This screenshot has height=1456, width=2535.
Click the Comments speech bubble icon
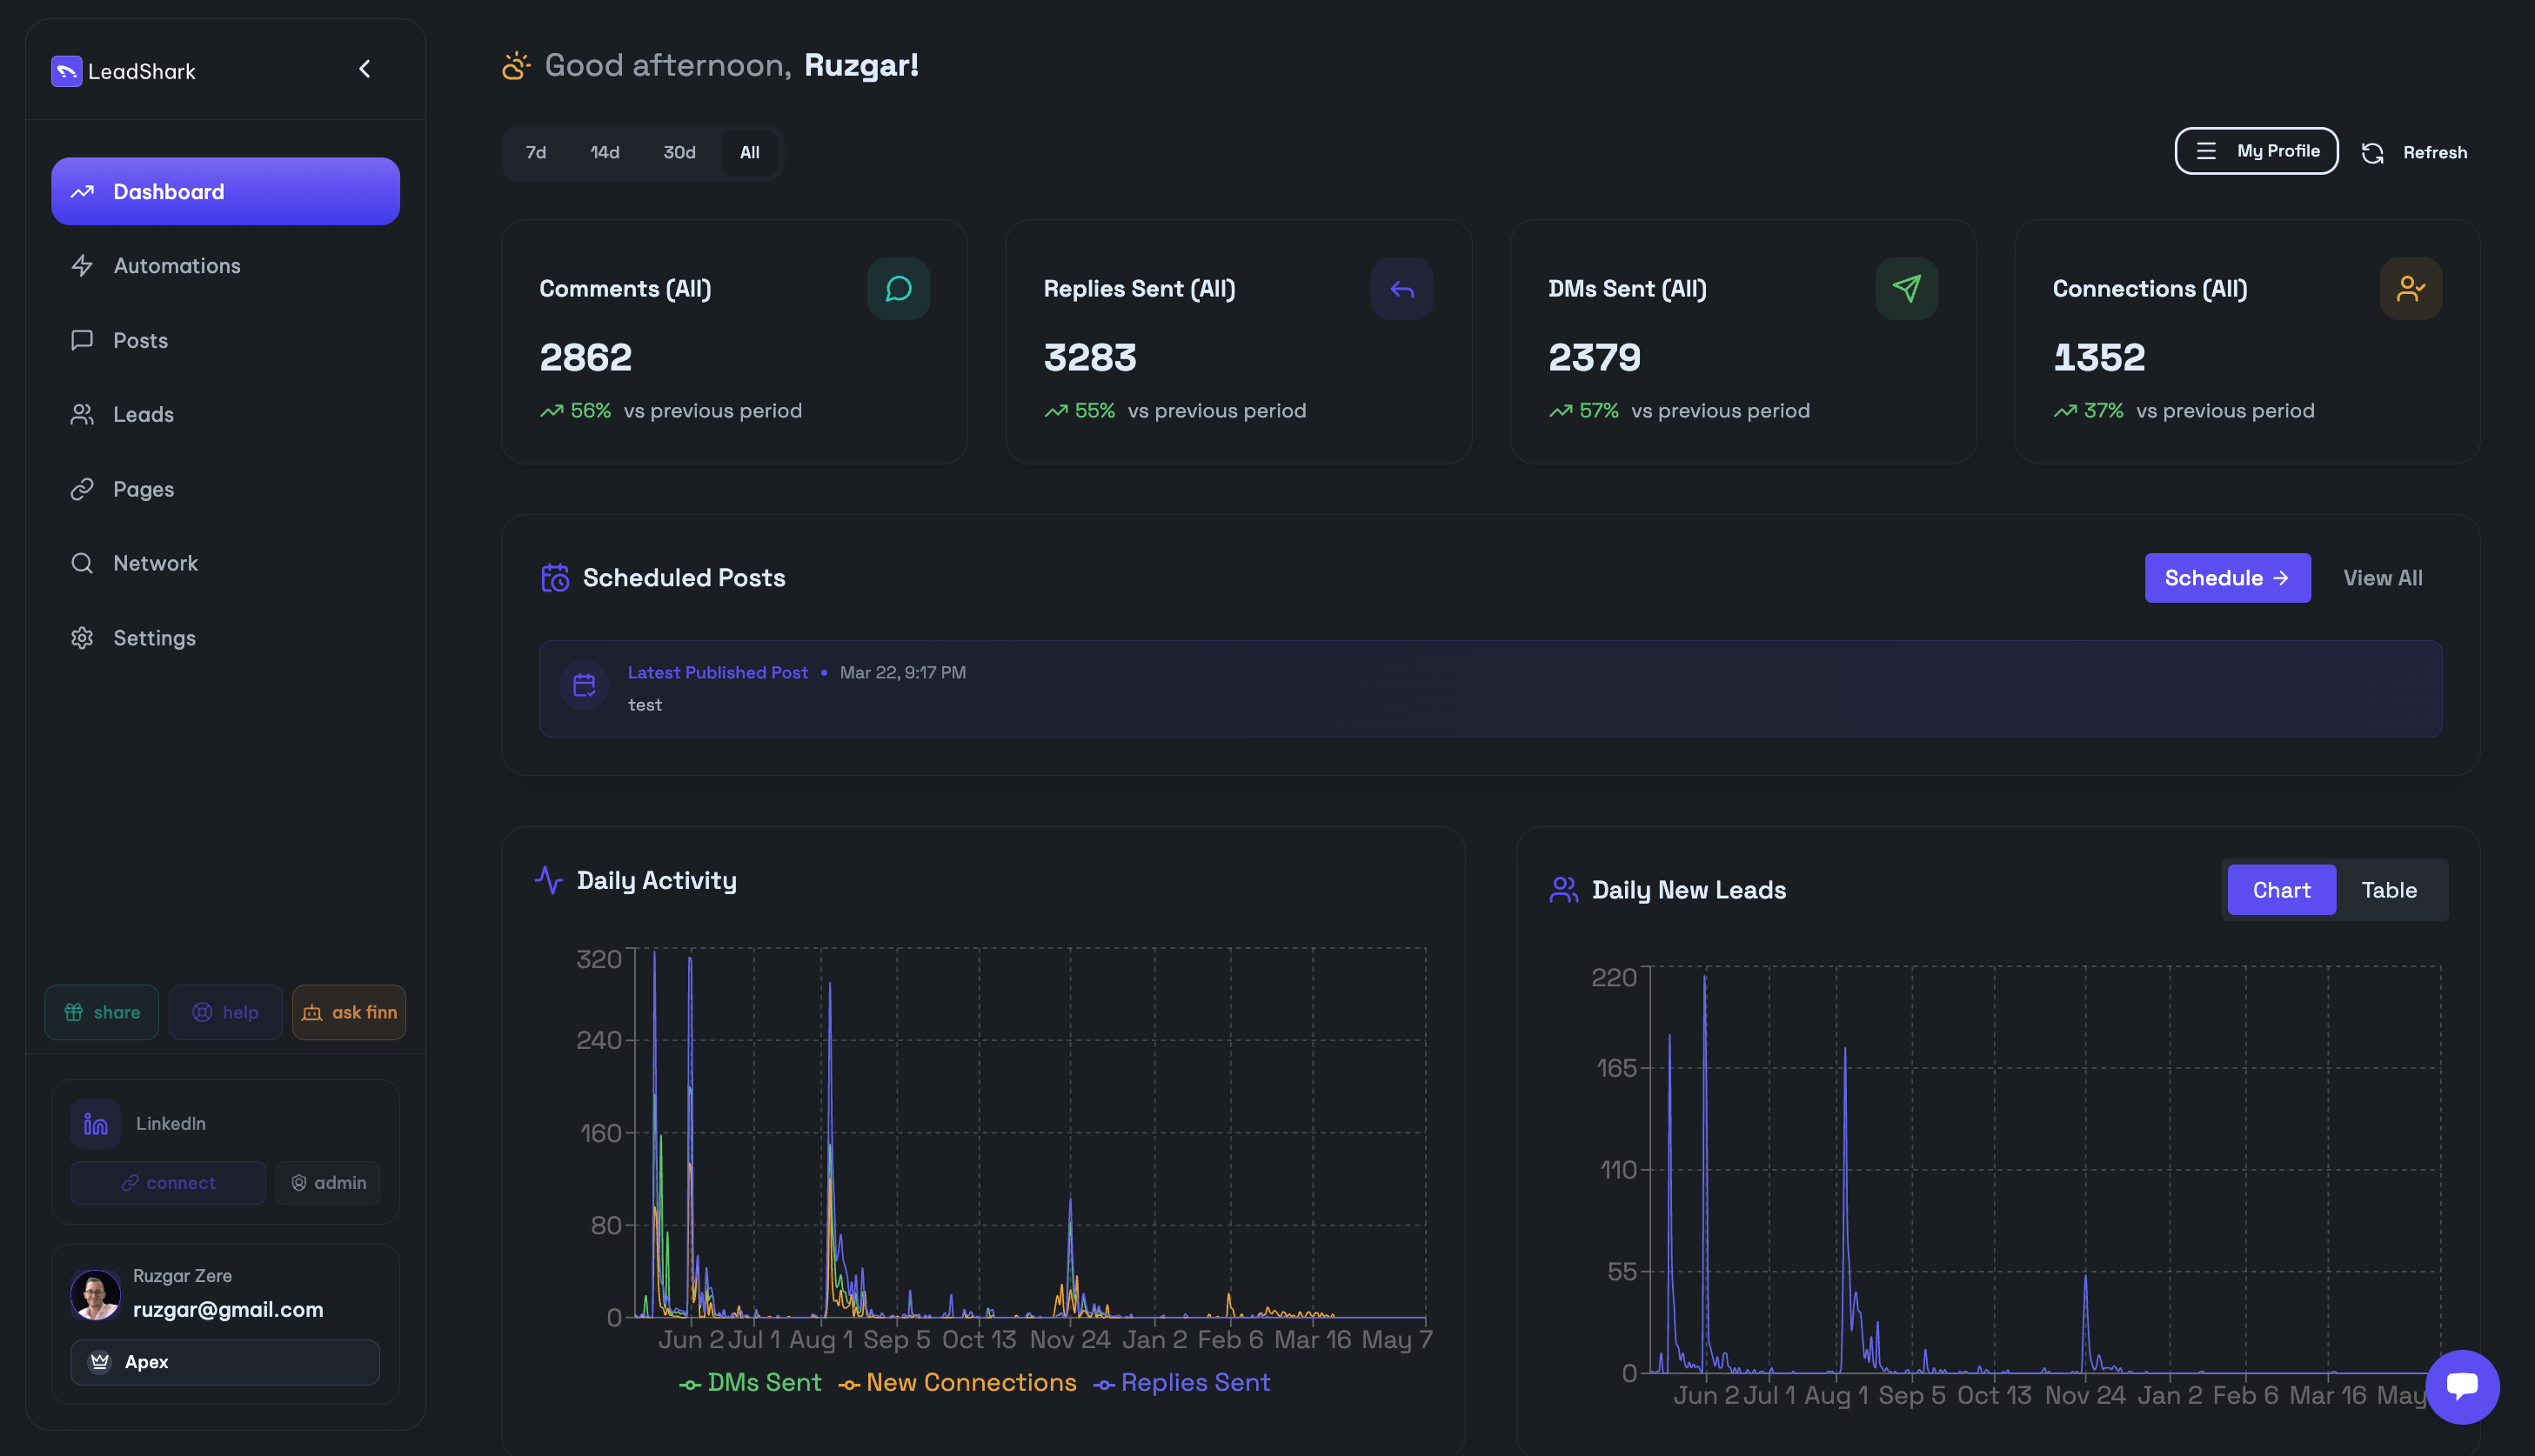[x=898, y=289]
